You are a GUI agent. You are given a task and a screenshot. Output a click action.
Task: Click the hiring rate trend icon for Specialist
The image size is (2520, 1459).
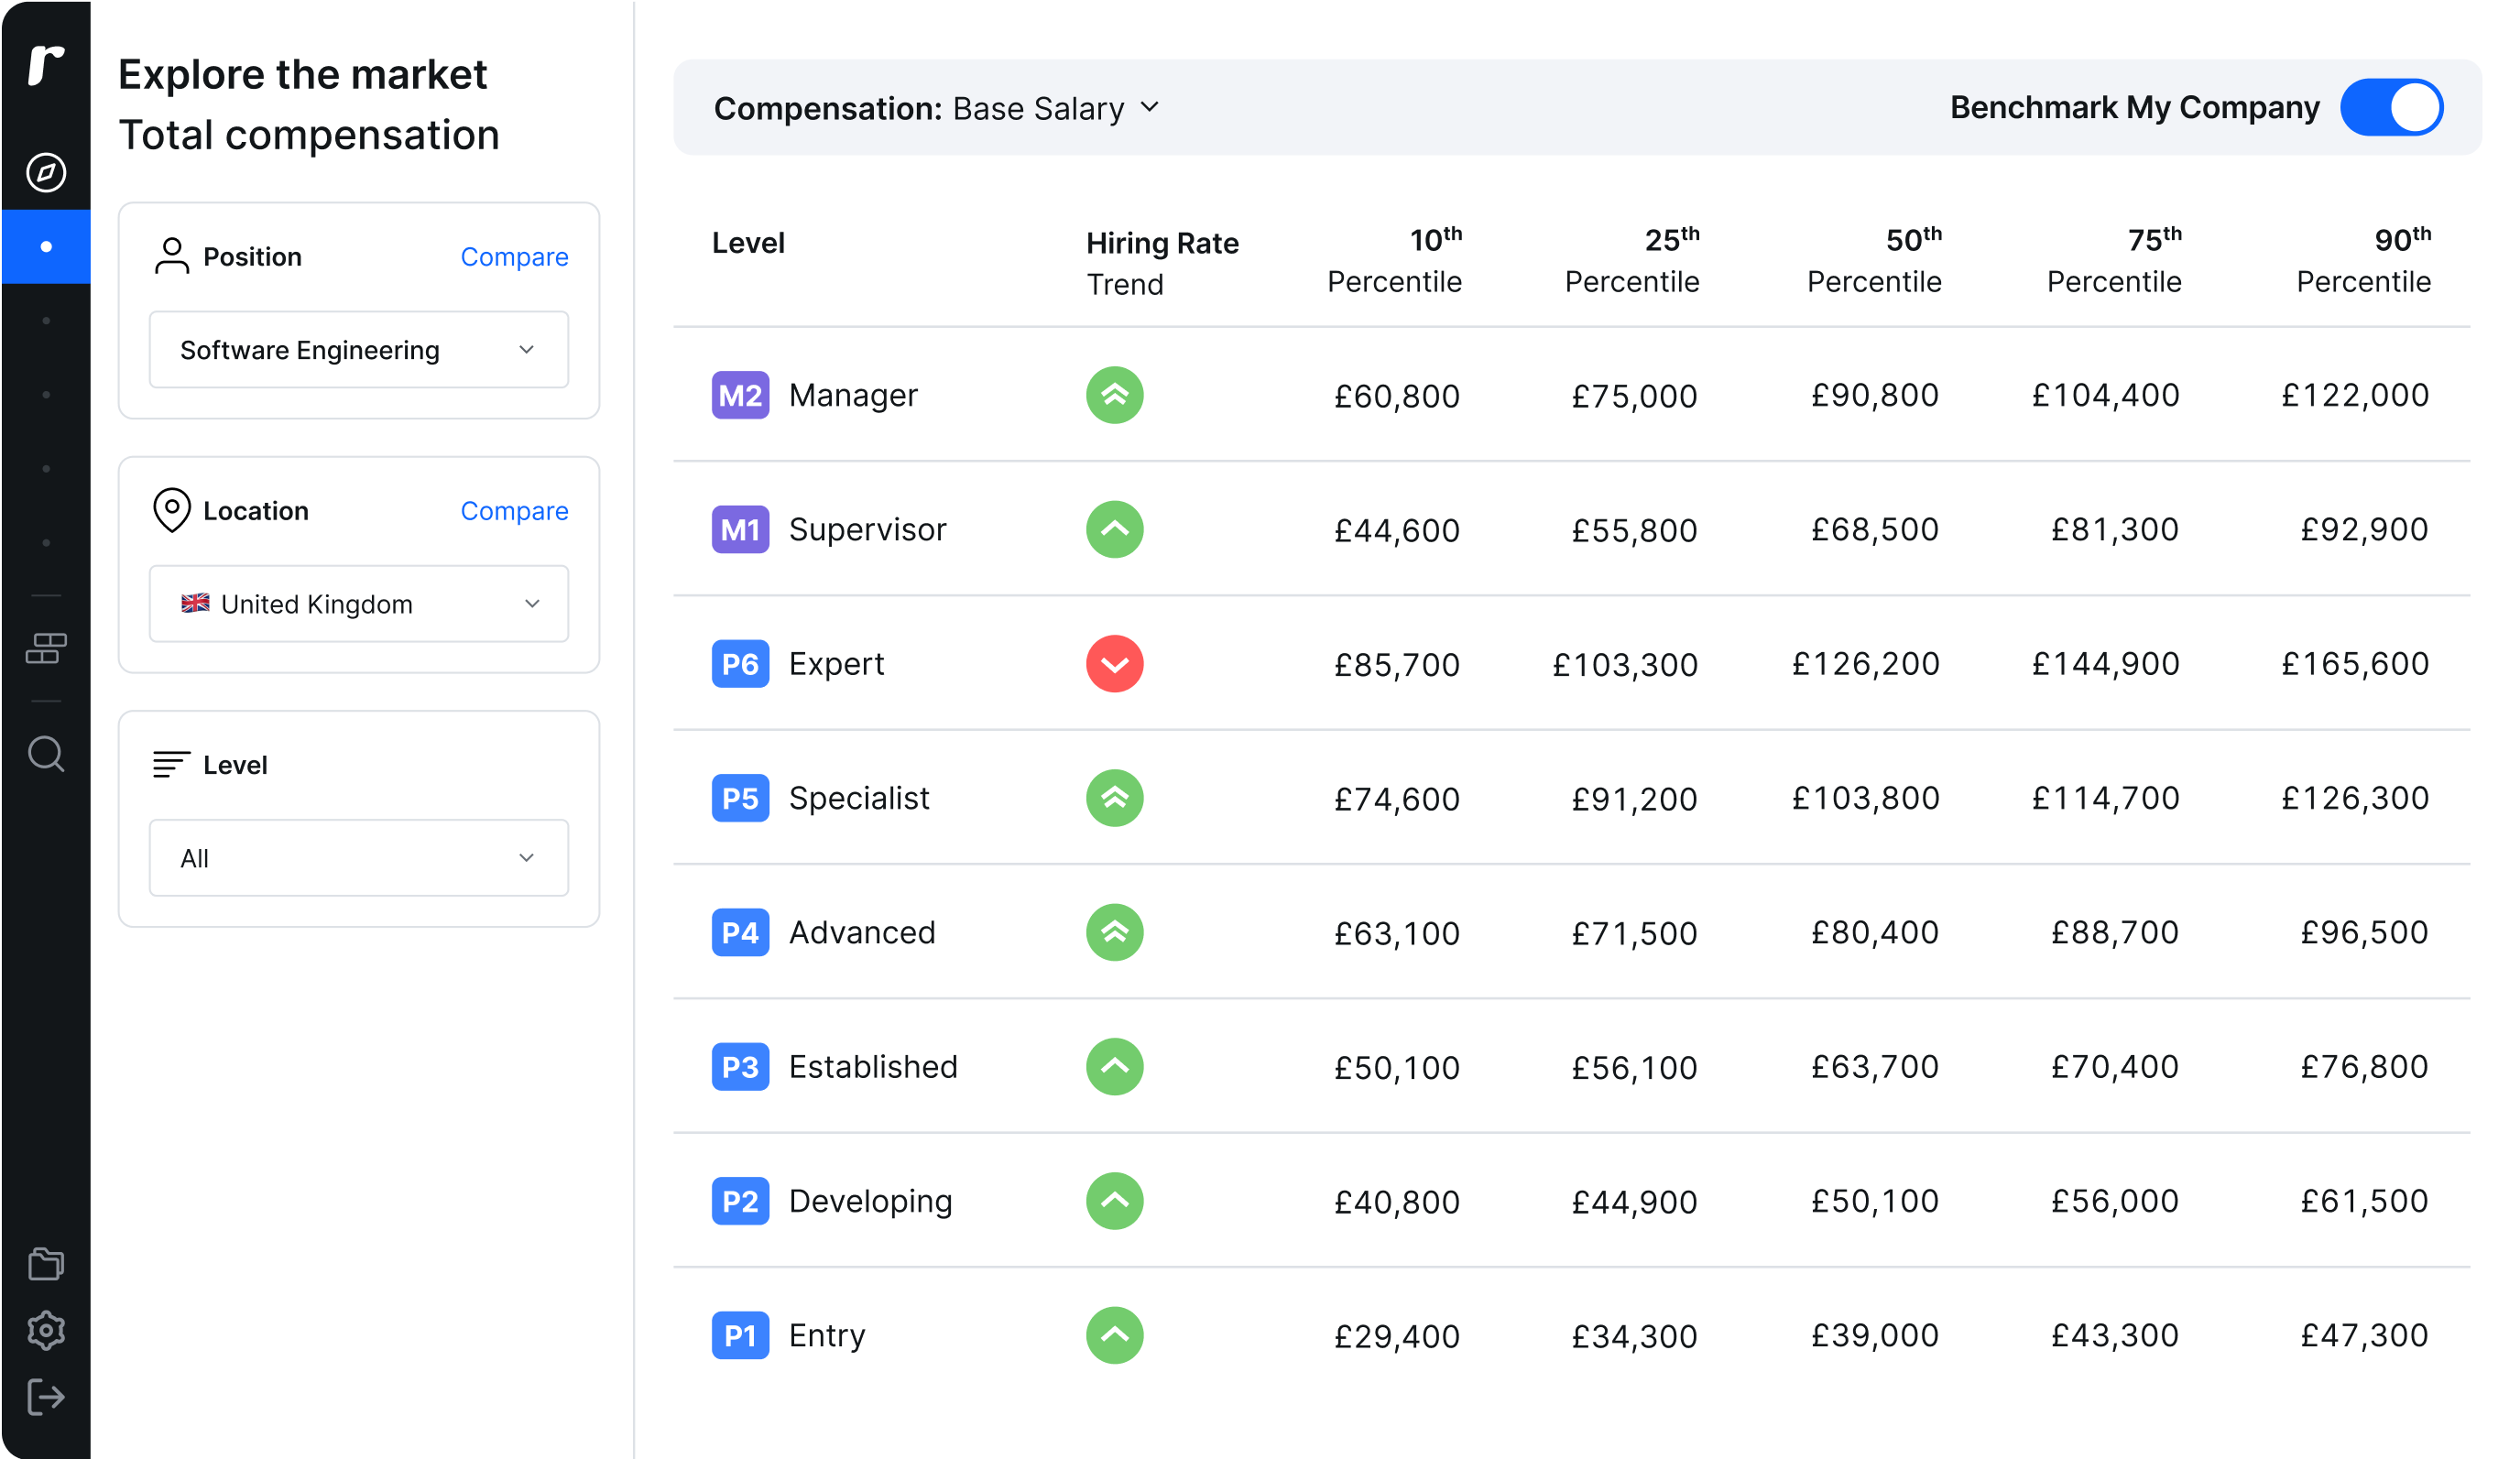(1113, 797)
